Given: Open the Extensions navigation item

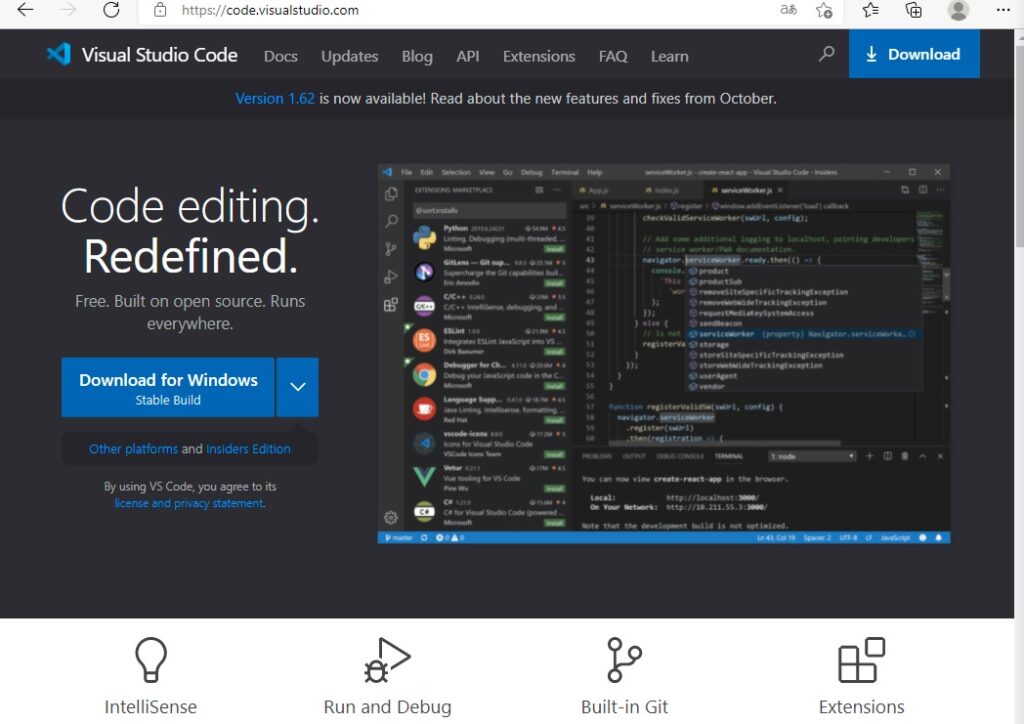Looking at the screenshot, I should tap(539, 56).
